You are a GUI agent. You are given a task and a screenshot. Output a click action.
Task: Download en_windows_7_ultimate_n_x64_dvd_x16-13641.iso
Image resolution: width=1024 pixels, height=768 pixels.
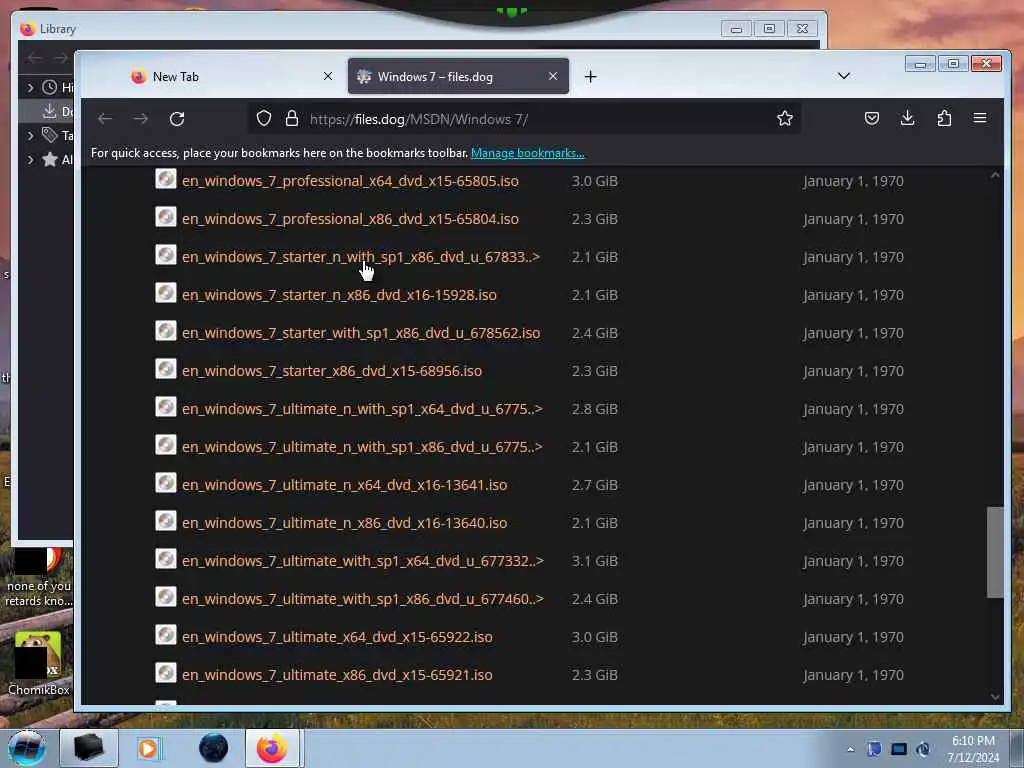pyautogui.click(x=344, y=485)
